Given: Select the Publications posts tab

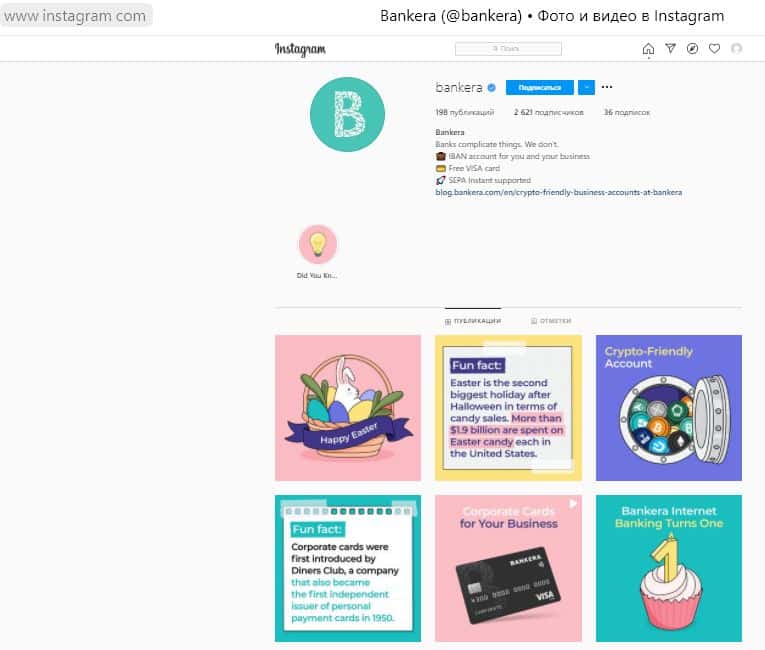Looking at the screenshot, I should [473, 321].
